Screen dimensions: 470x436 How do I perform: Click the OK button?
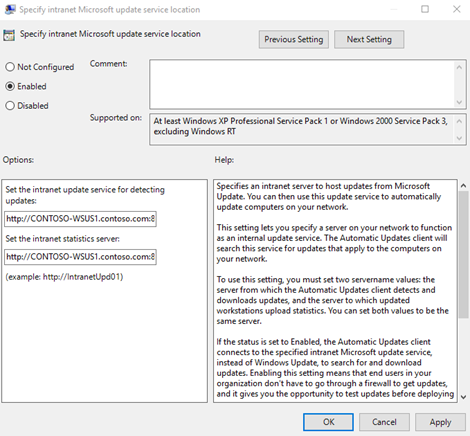pyautogui.click(x=328, y=422)
